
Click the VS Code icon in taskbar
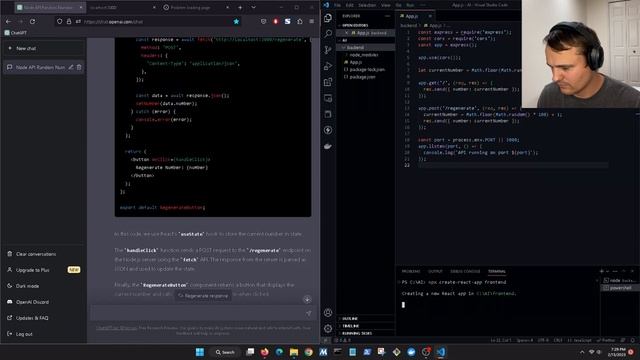(440, 352)
